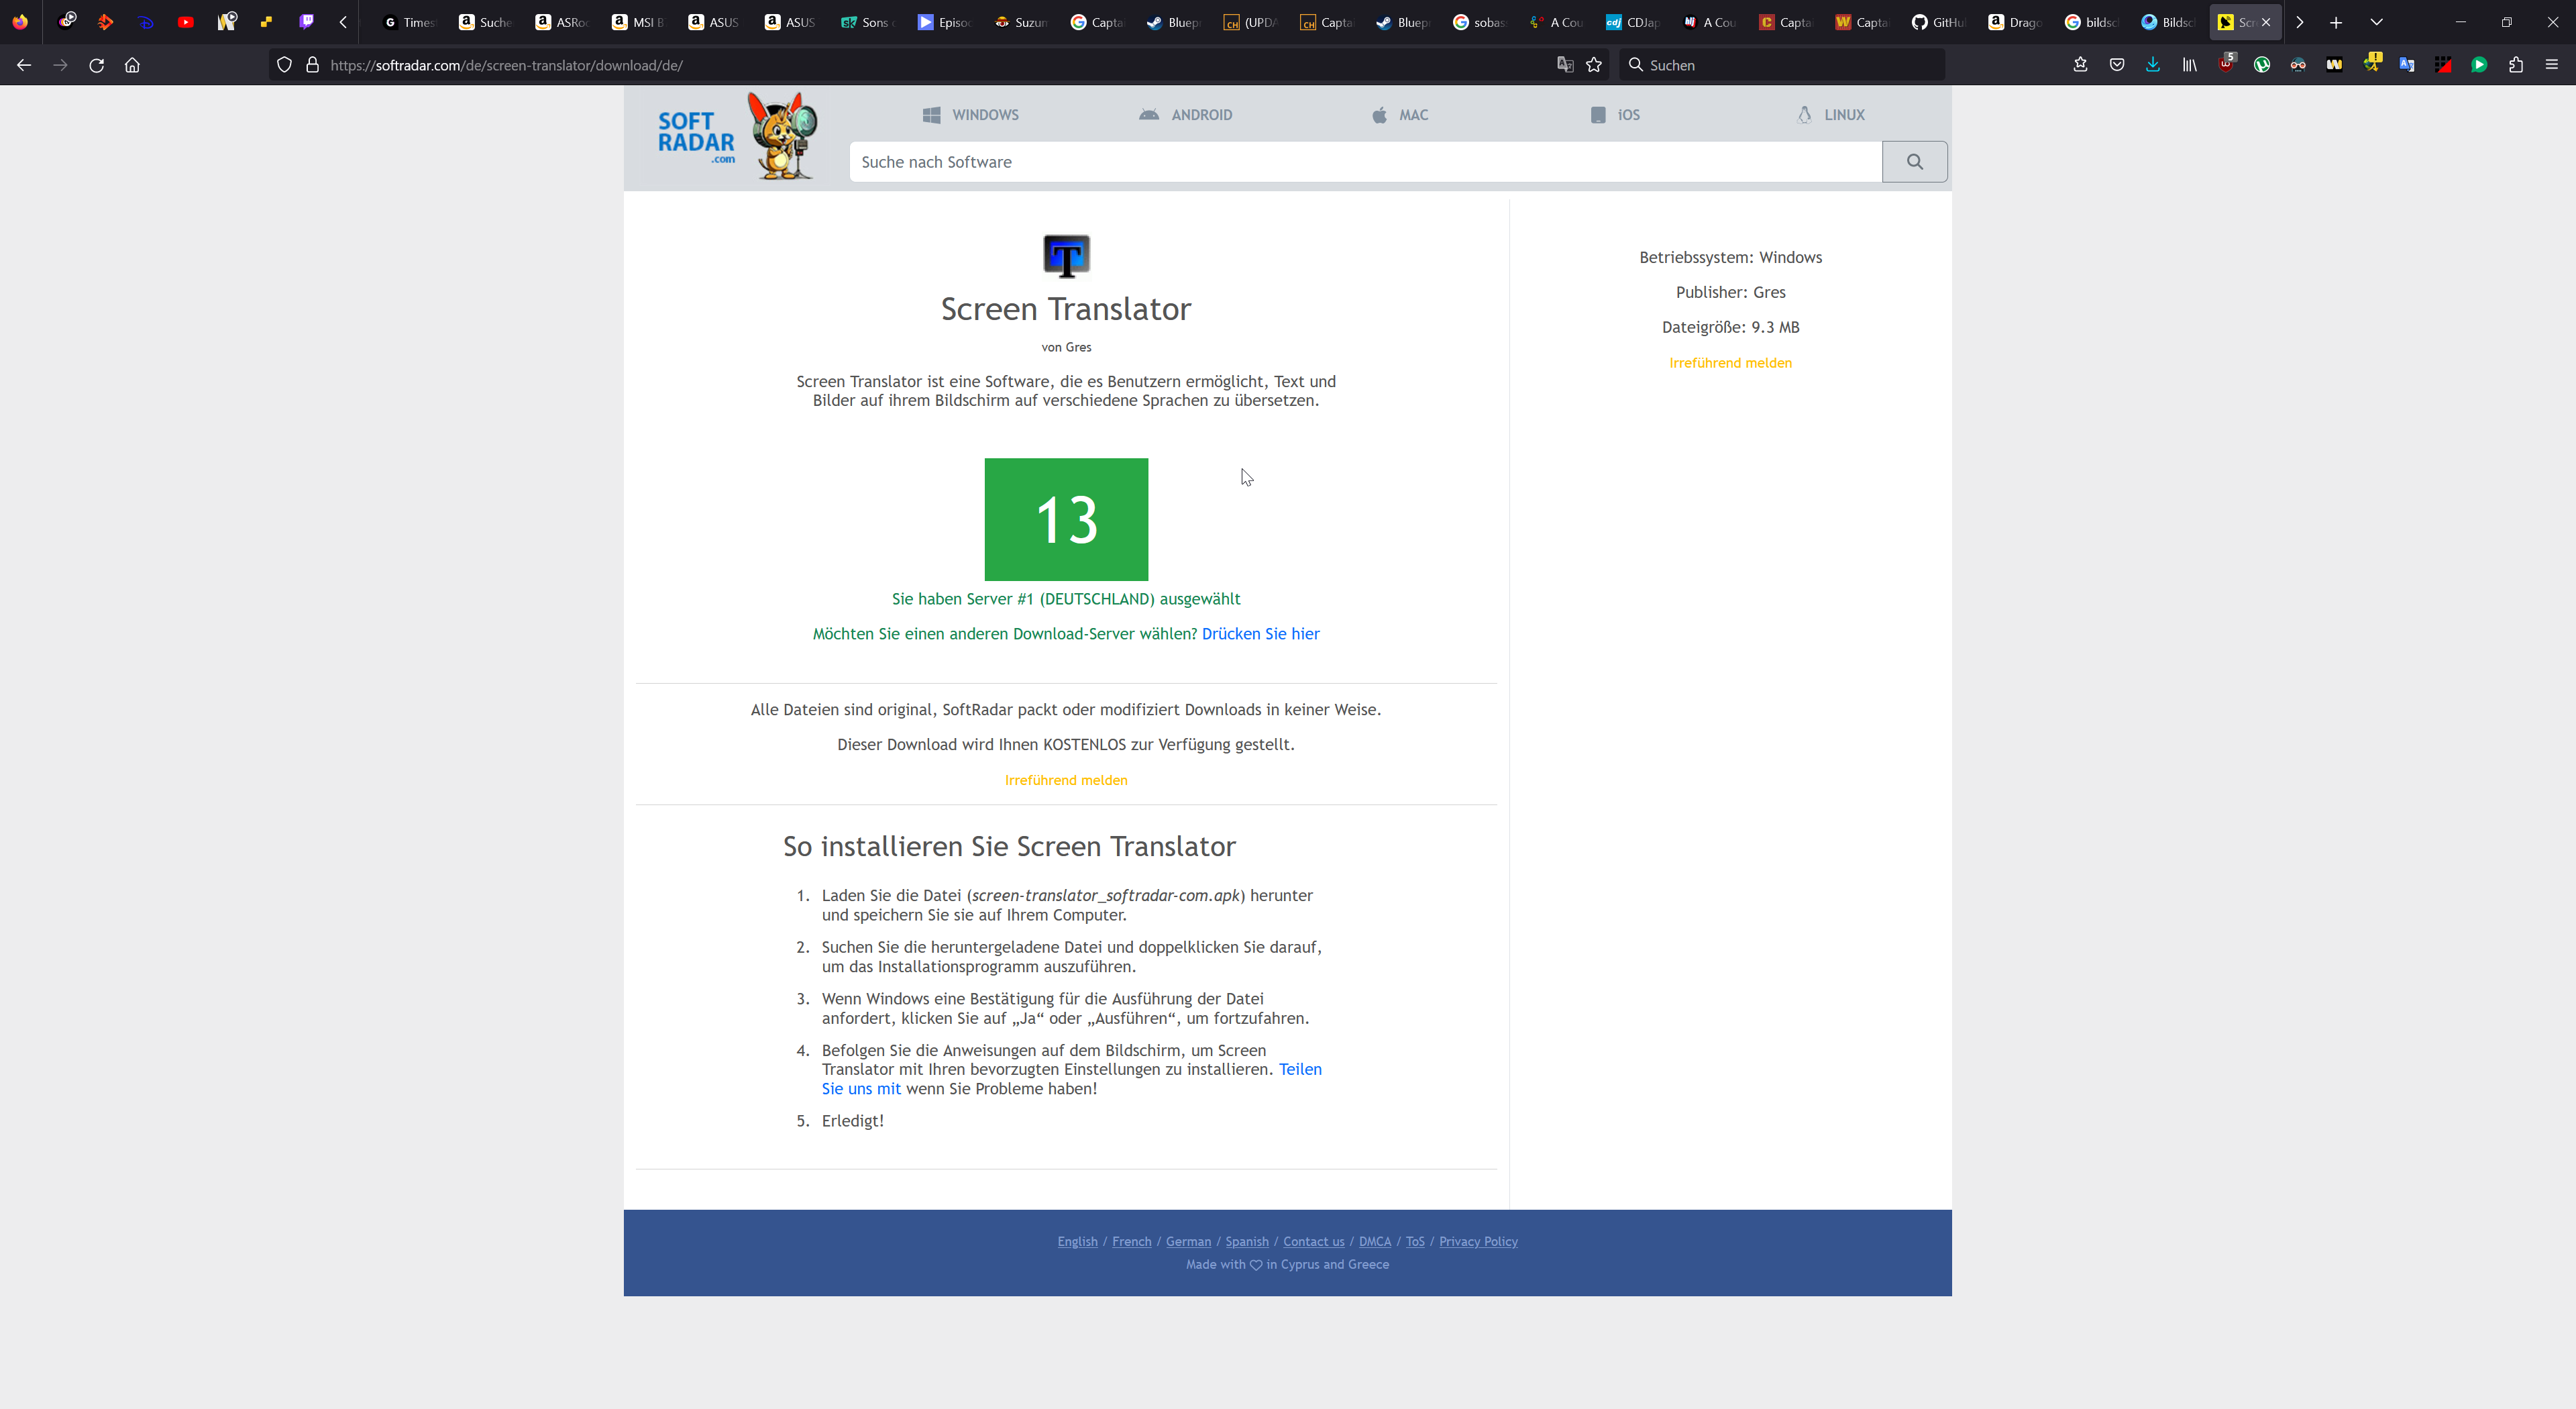Click the Screen Translator app icon
The width and height of the screenshot is (2576, 1409).
1066,256
